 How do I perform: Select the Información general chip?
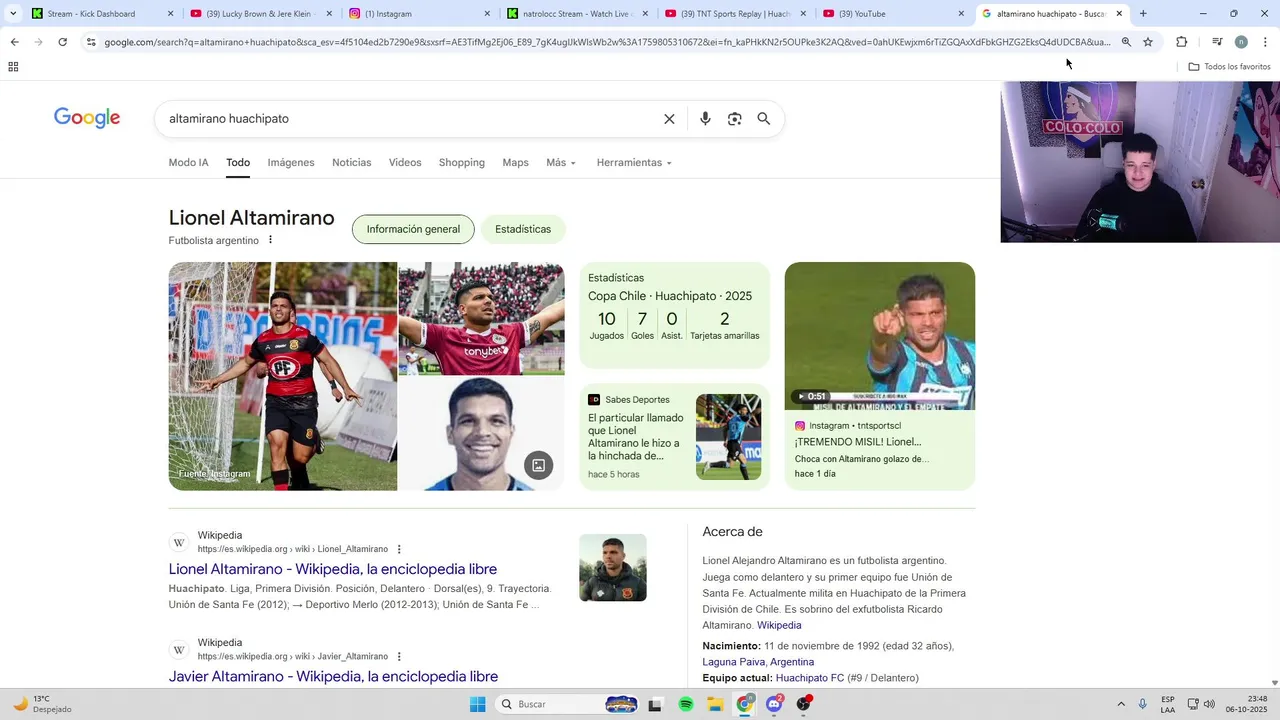(413, 229)
